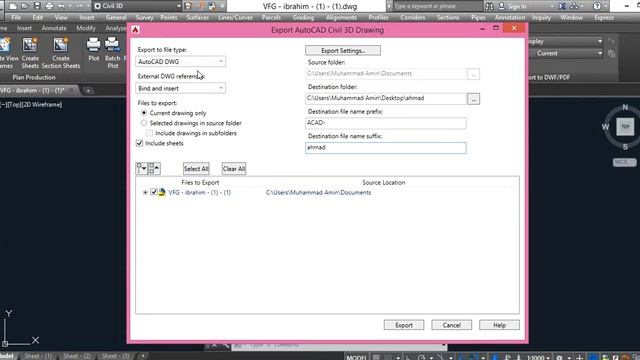This screenshot has width=640, height=360.
Task: Open Export to file type dropdown
Action: pos(180,61)
